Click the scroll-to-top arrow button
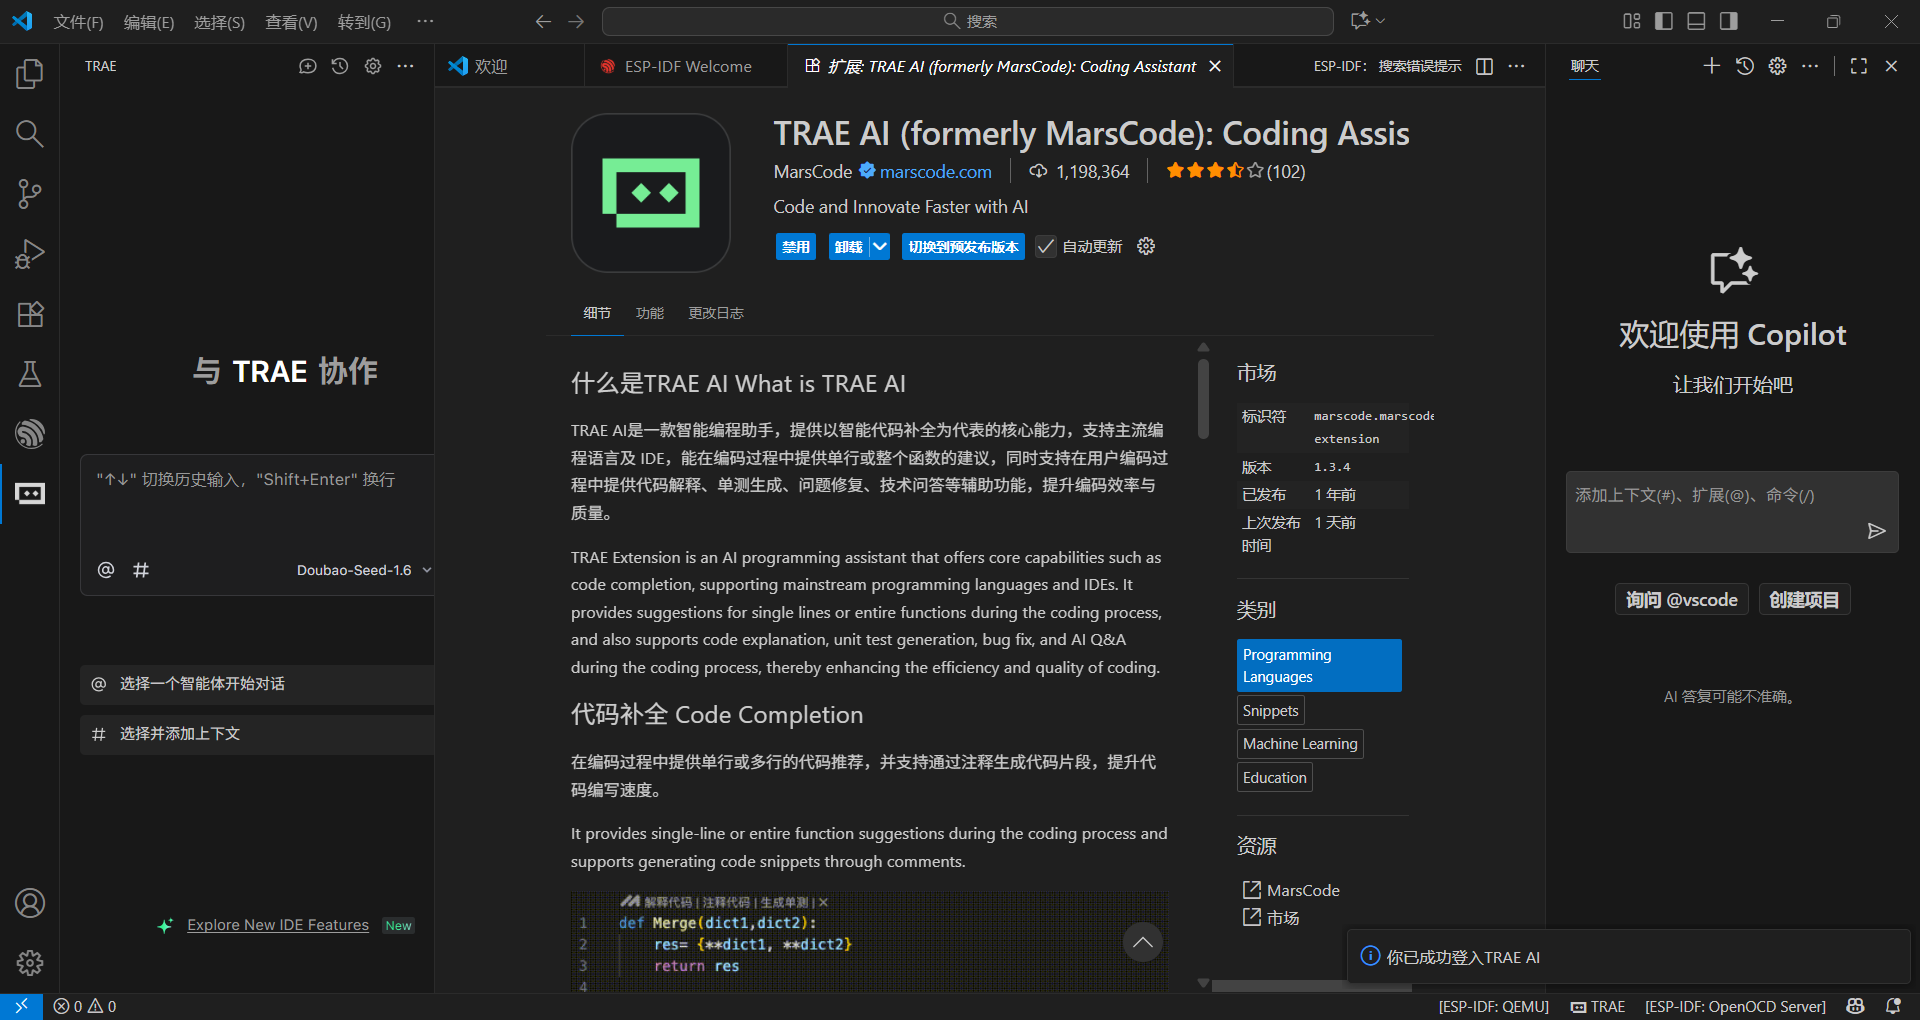Screen dimensions: 1920x1020 pyautogui.click(x=1142, y=942)
